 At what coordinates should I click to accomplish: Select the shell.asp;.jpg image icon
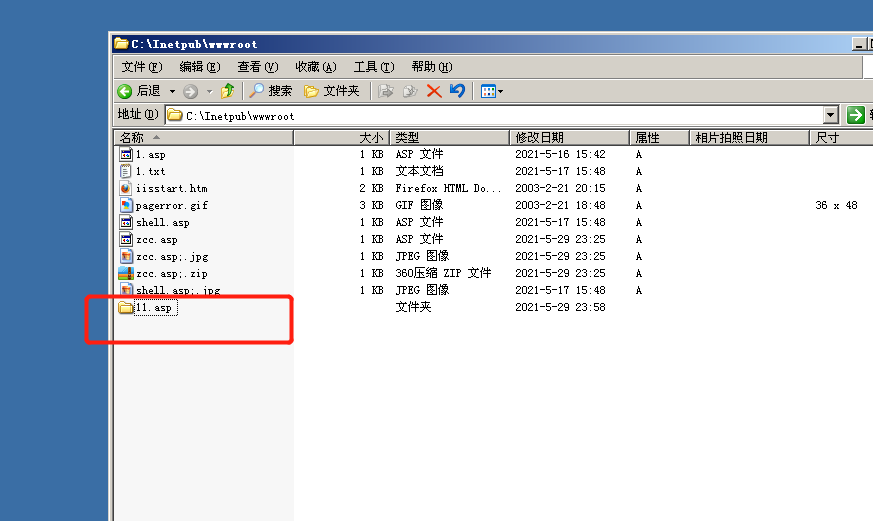[x=126, y=289]
